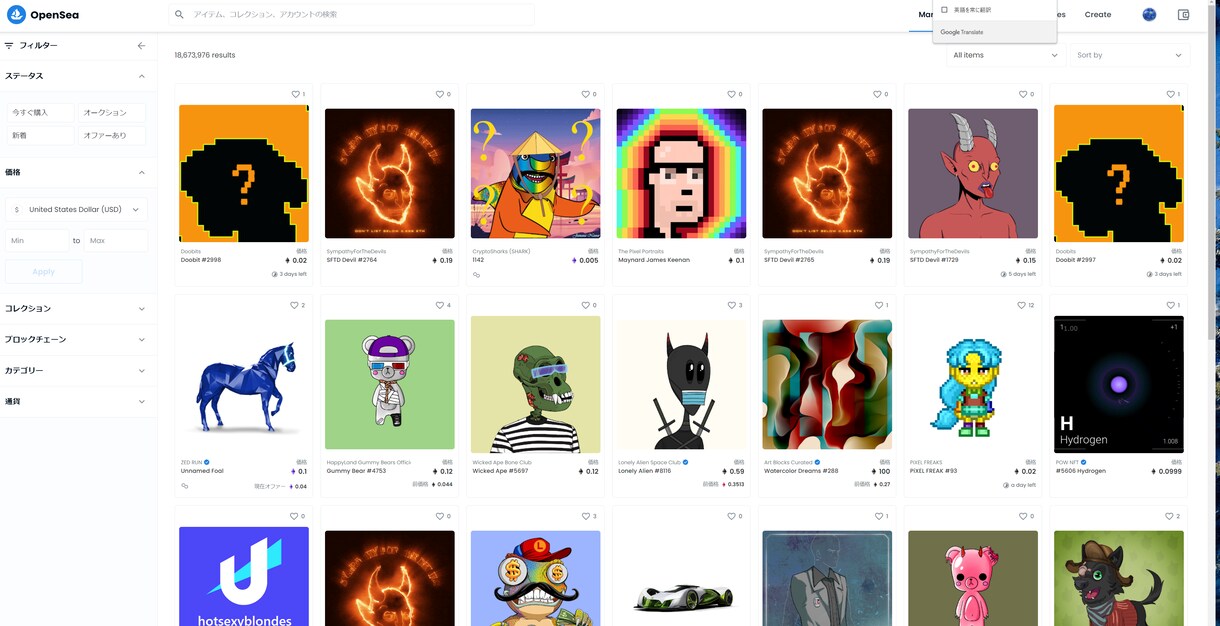Viewport: 1220px width, 626px height.
Task: Expand the コレクション section
Action: (x=78, y=308)
